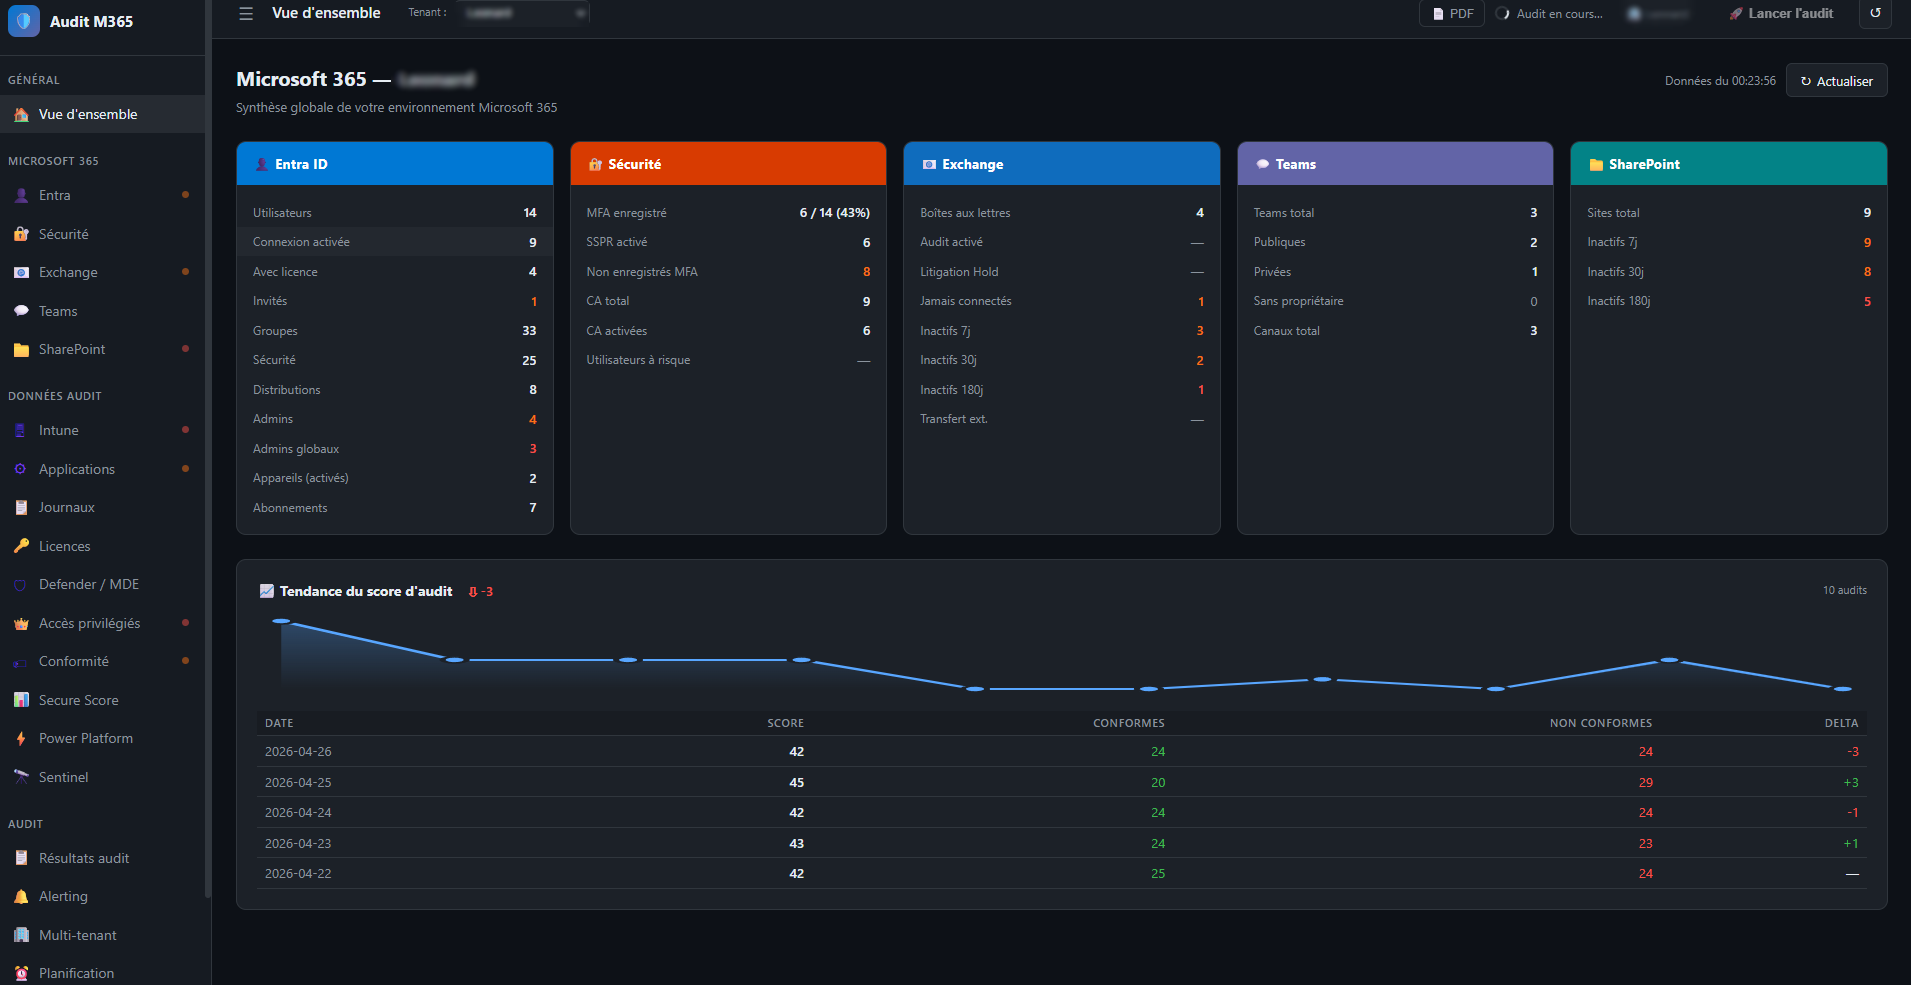Image resolution: width=1911 pixels, height=985 pixels.
Task: Switch to Vue d'ensemble
Action: tap(86, 114)
